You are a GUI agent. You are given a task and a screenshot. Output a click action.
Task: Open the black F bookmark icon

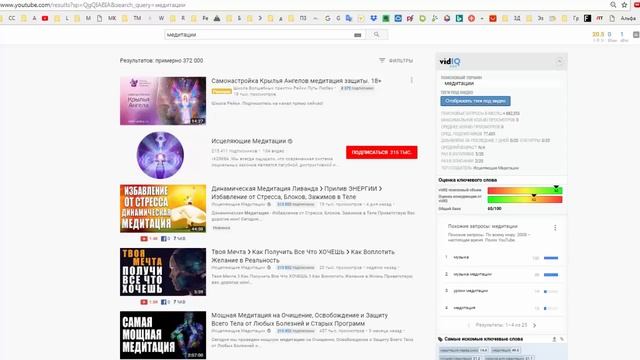point(587,18)
